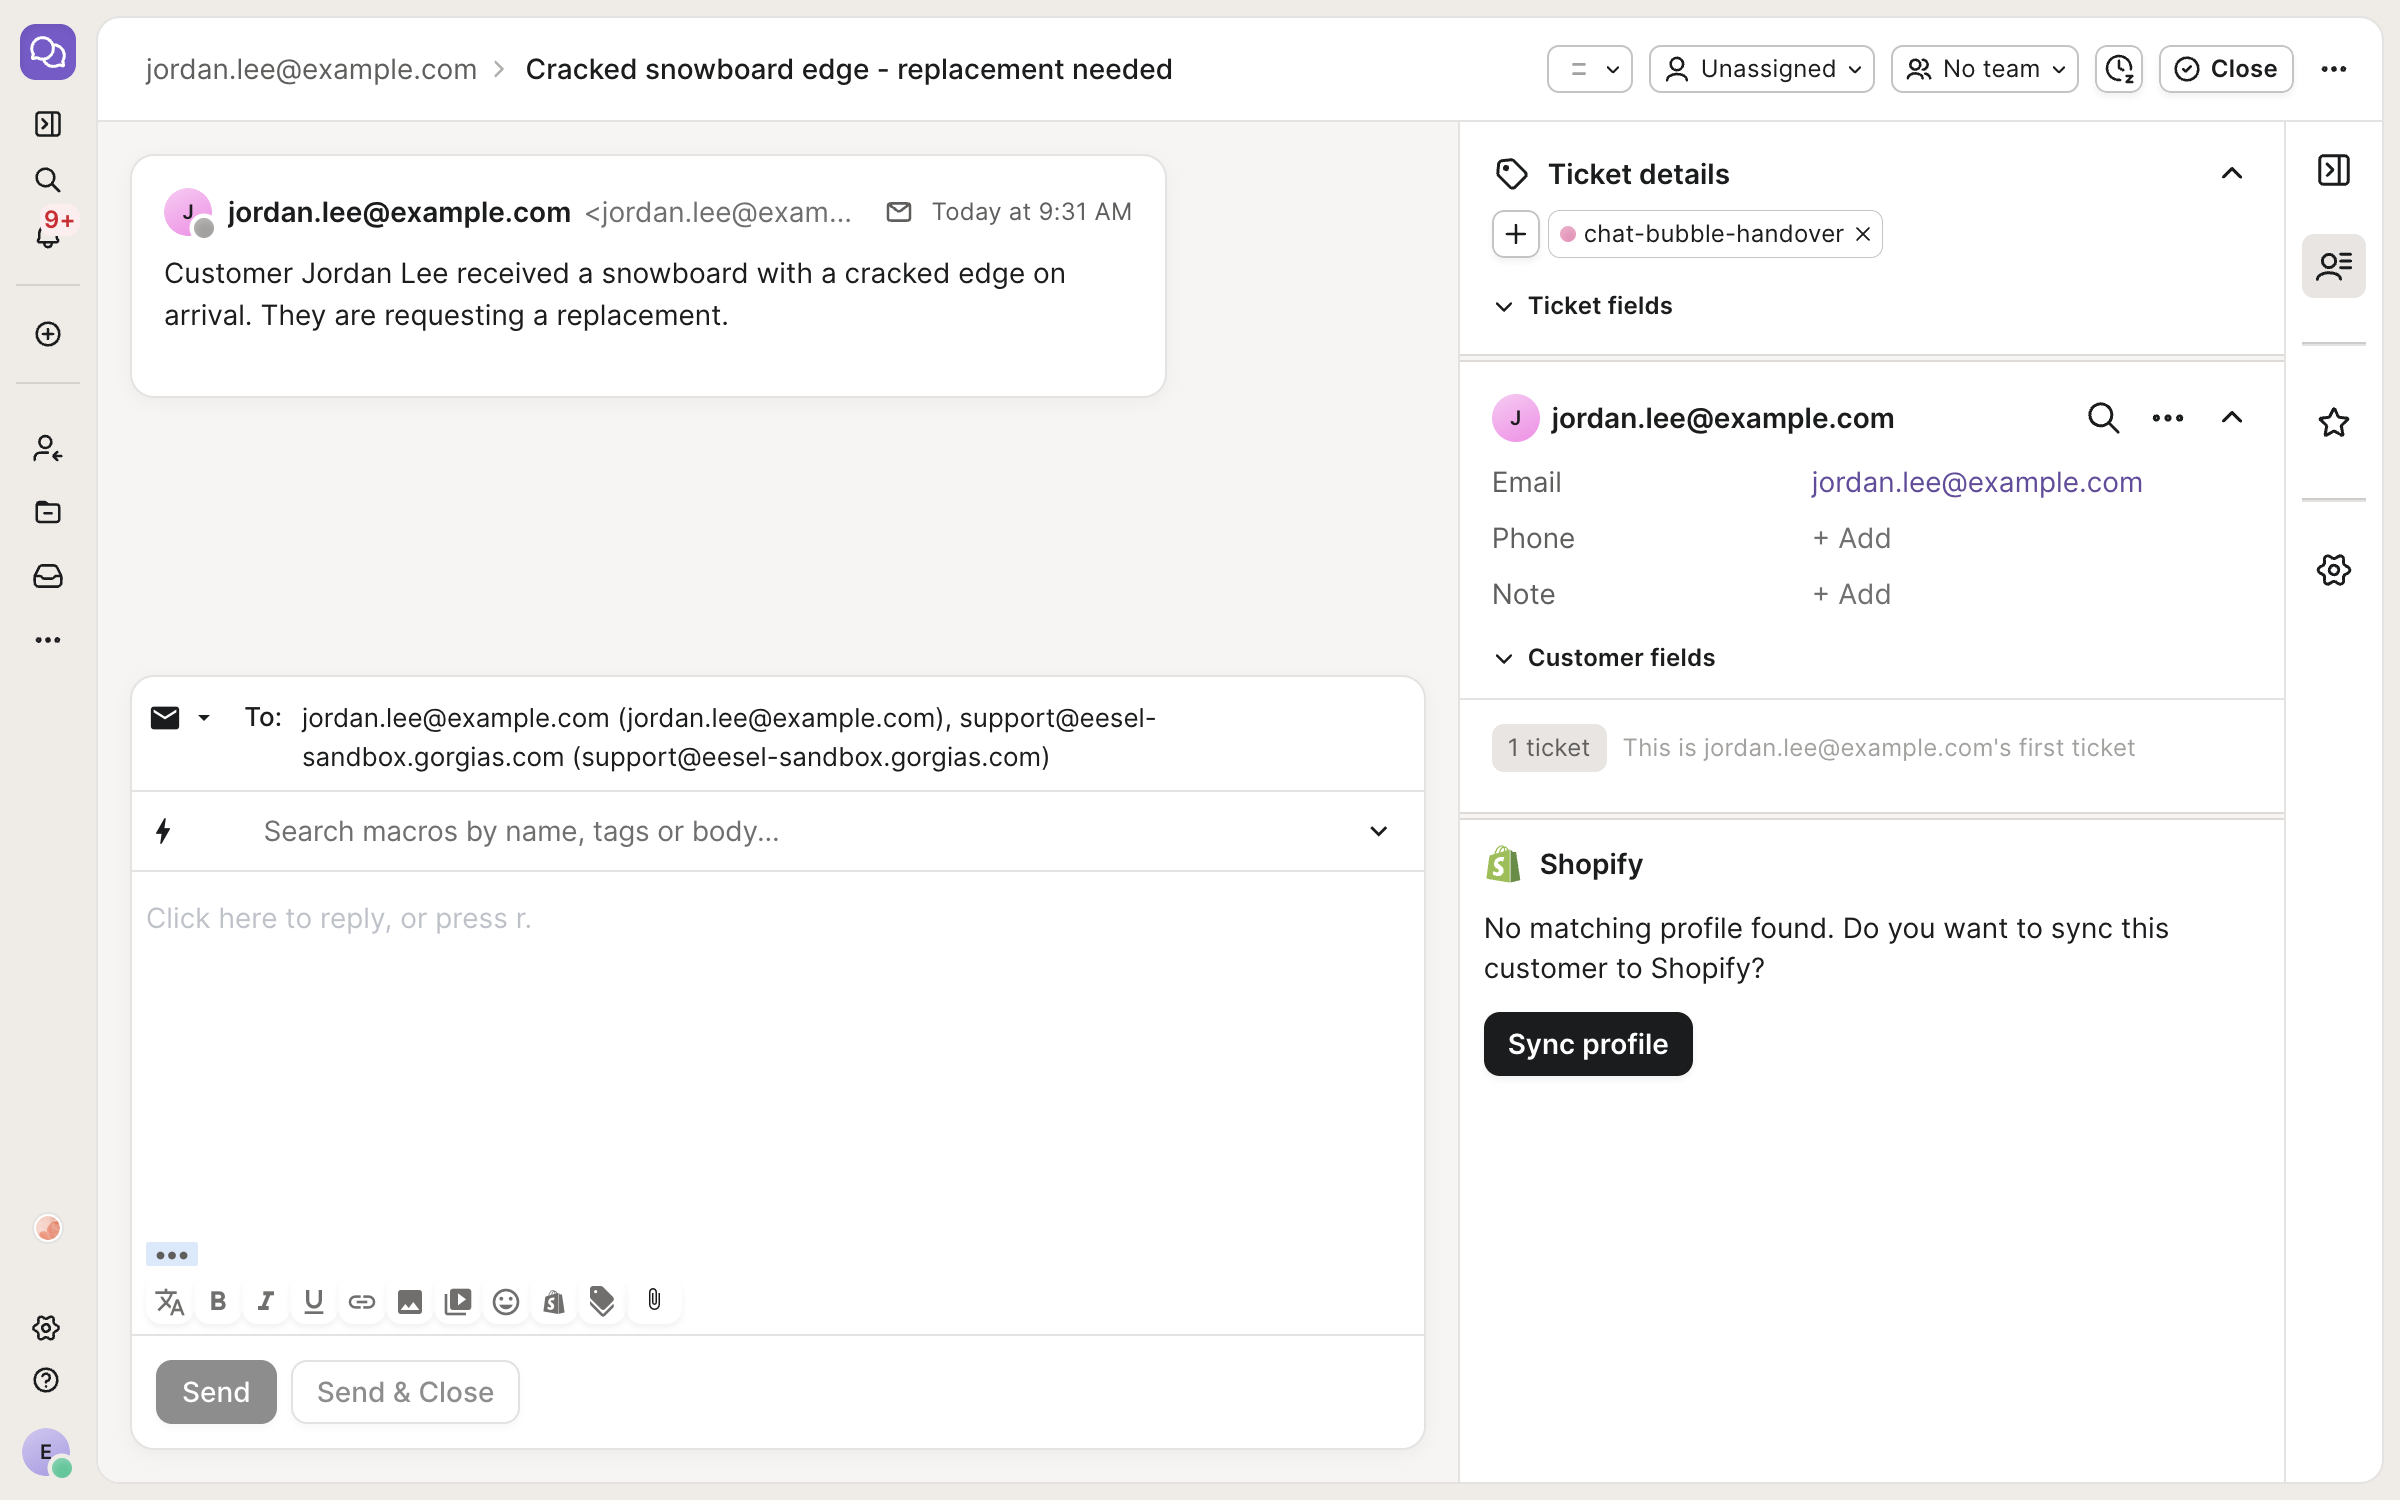Screen dimensions: 2400x1500
Task: Apply italic formatting in reply editor
Action: click(x=266, y=1301)
